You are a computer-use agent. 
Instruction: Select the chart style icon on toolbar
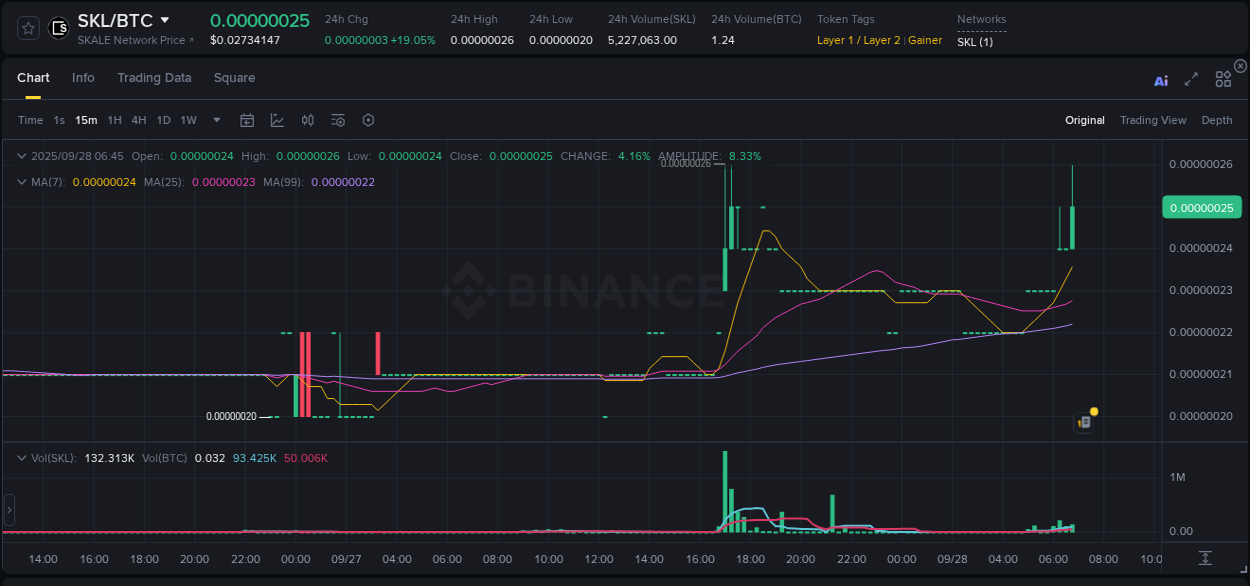coord(277,119)
